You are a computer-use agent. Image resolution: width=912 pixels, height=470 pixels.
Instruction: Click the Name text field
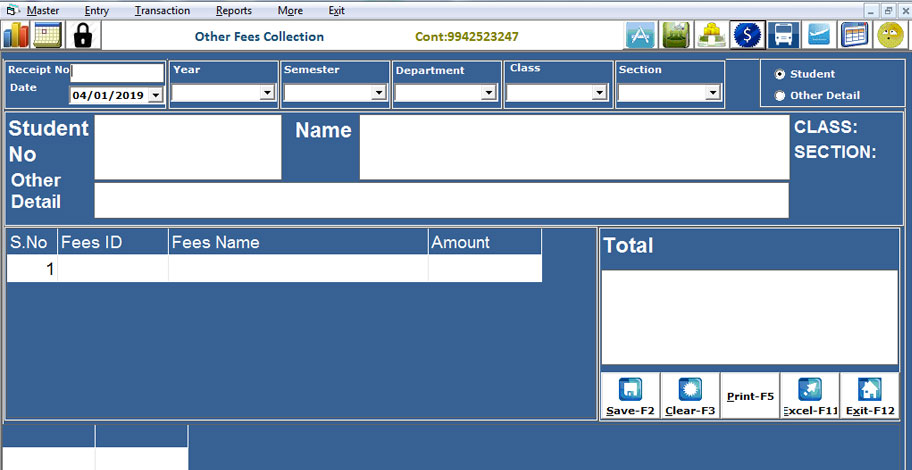(575, 147)
